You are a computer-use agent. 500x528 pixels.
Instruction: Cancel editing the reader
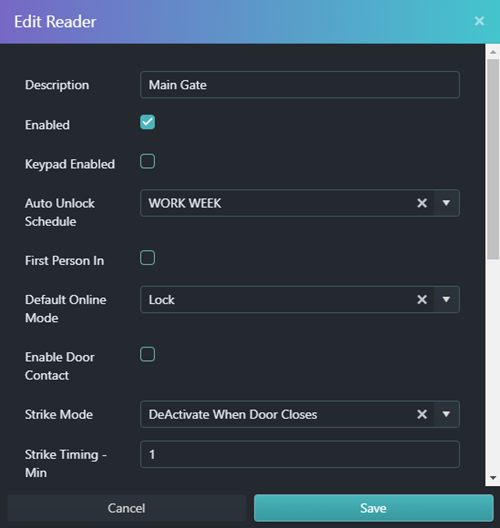[127, 508]
